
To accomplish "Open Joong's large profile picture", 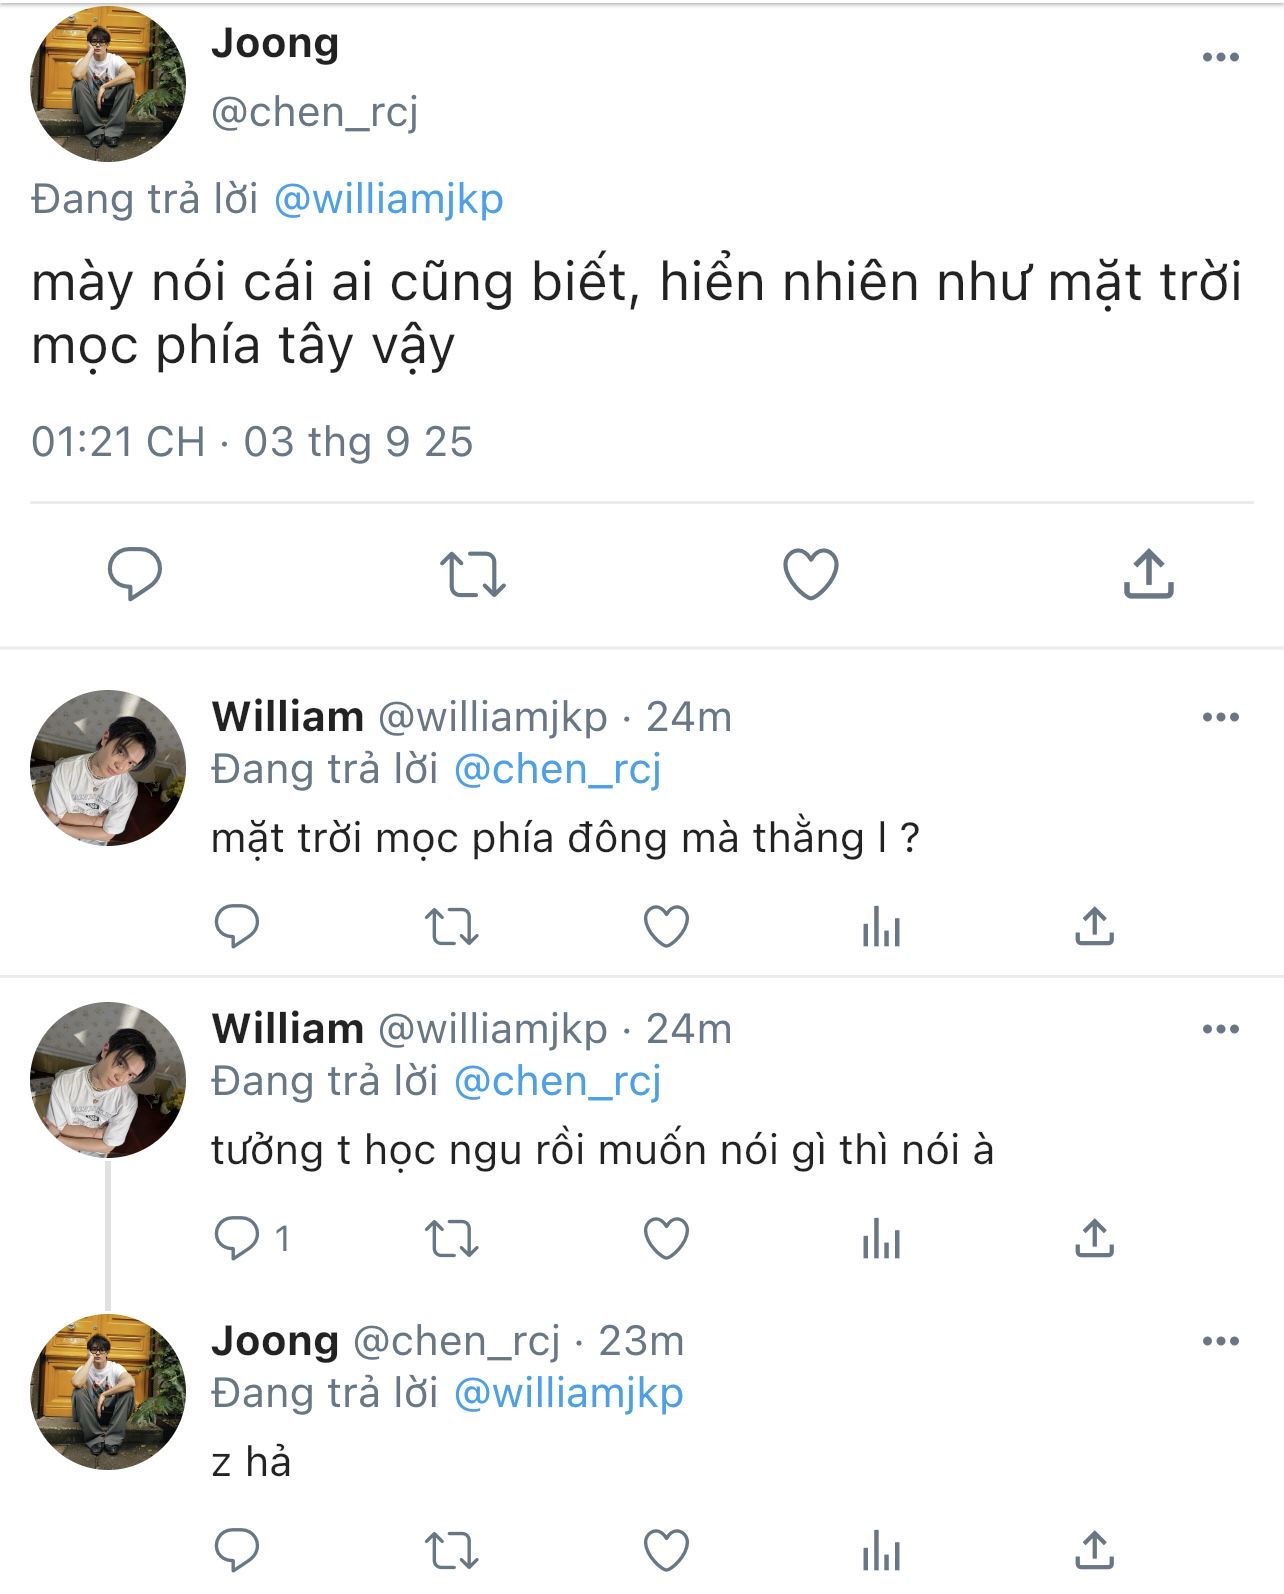I will click(108, 84).
